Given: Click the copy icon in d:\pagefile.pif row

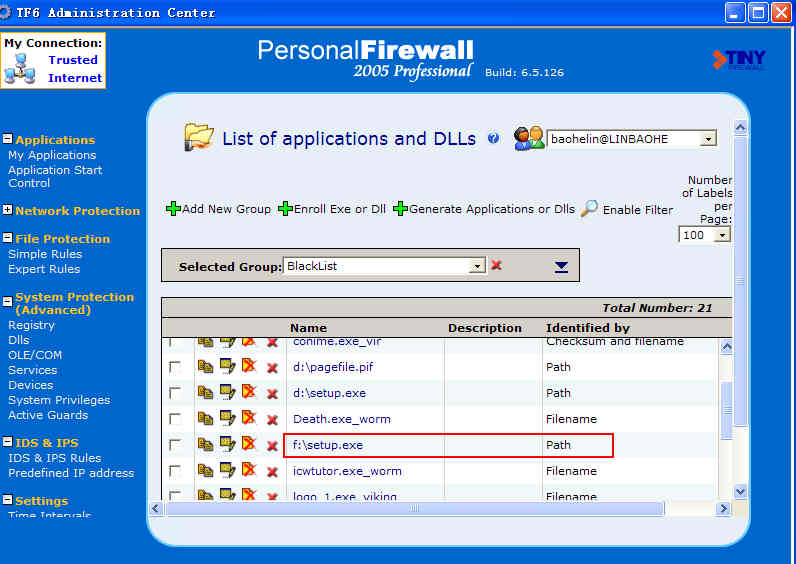Looking at the screenshot, I should tap(205, 366).
